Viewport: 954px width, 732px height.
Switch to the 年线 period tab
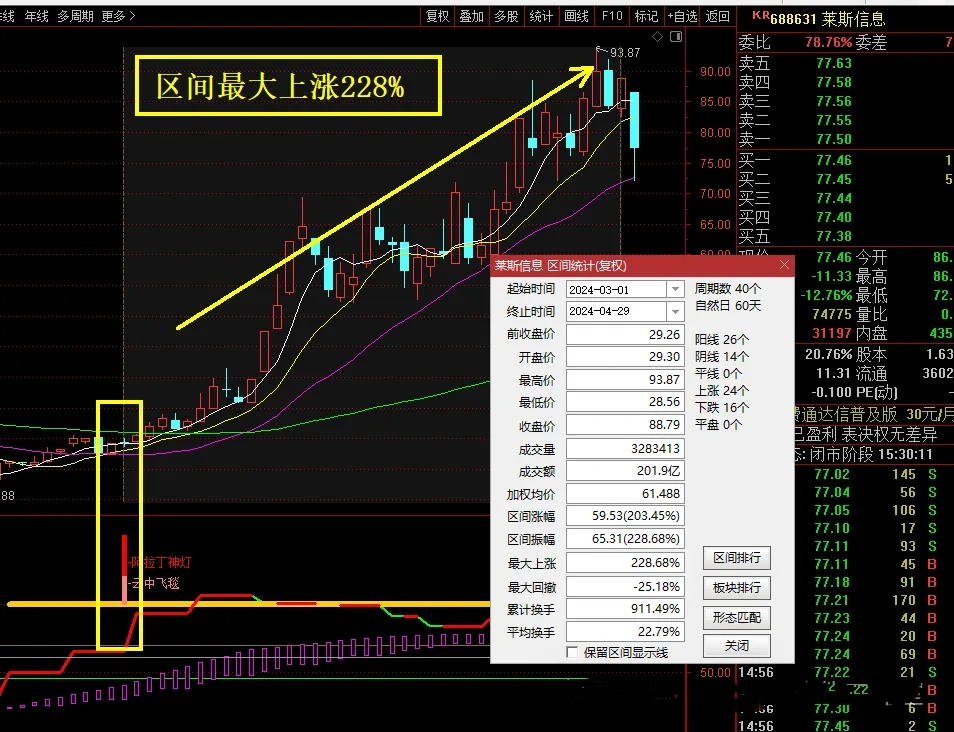click(x=36, y=16)
